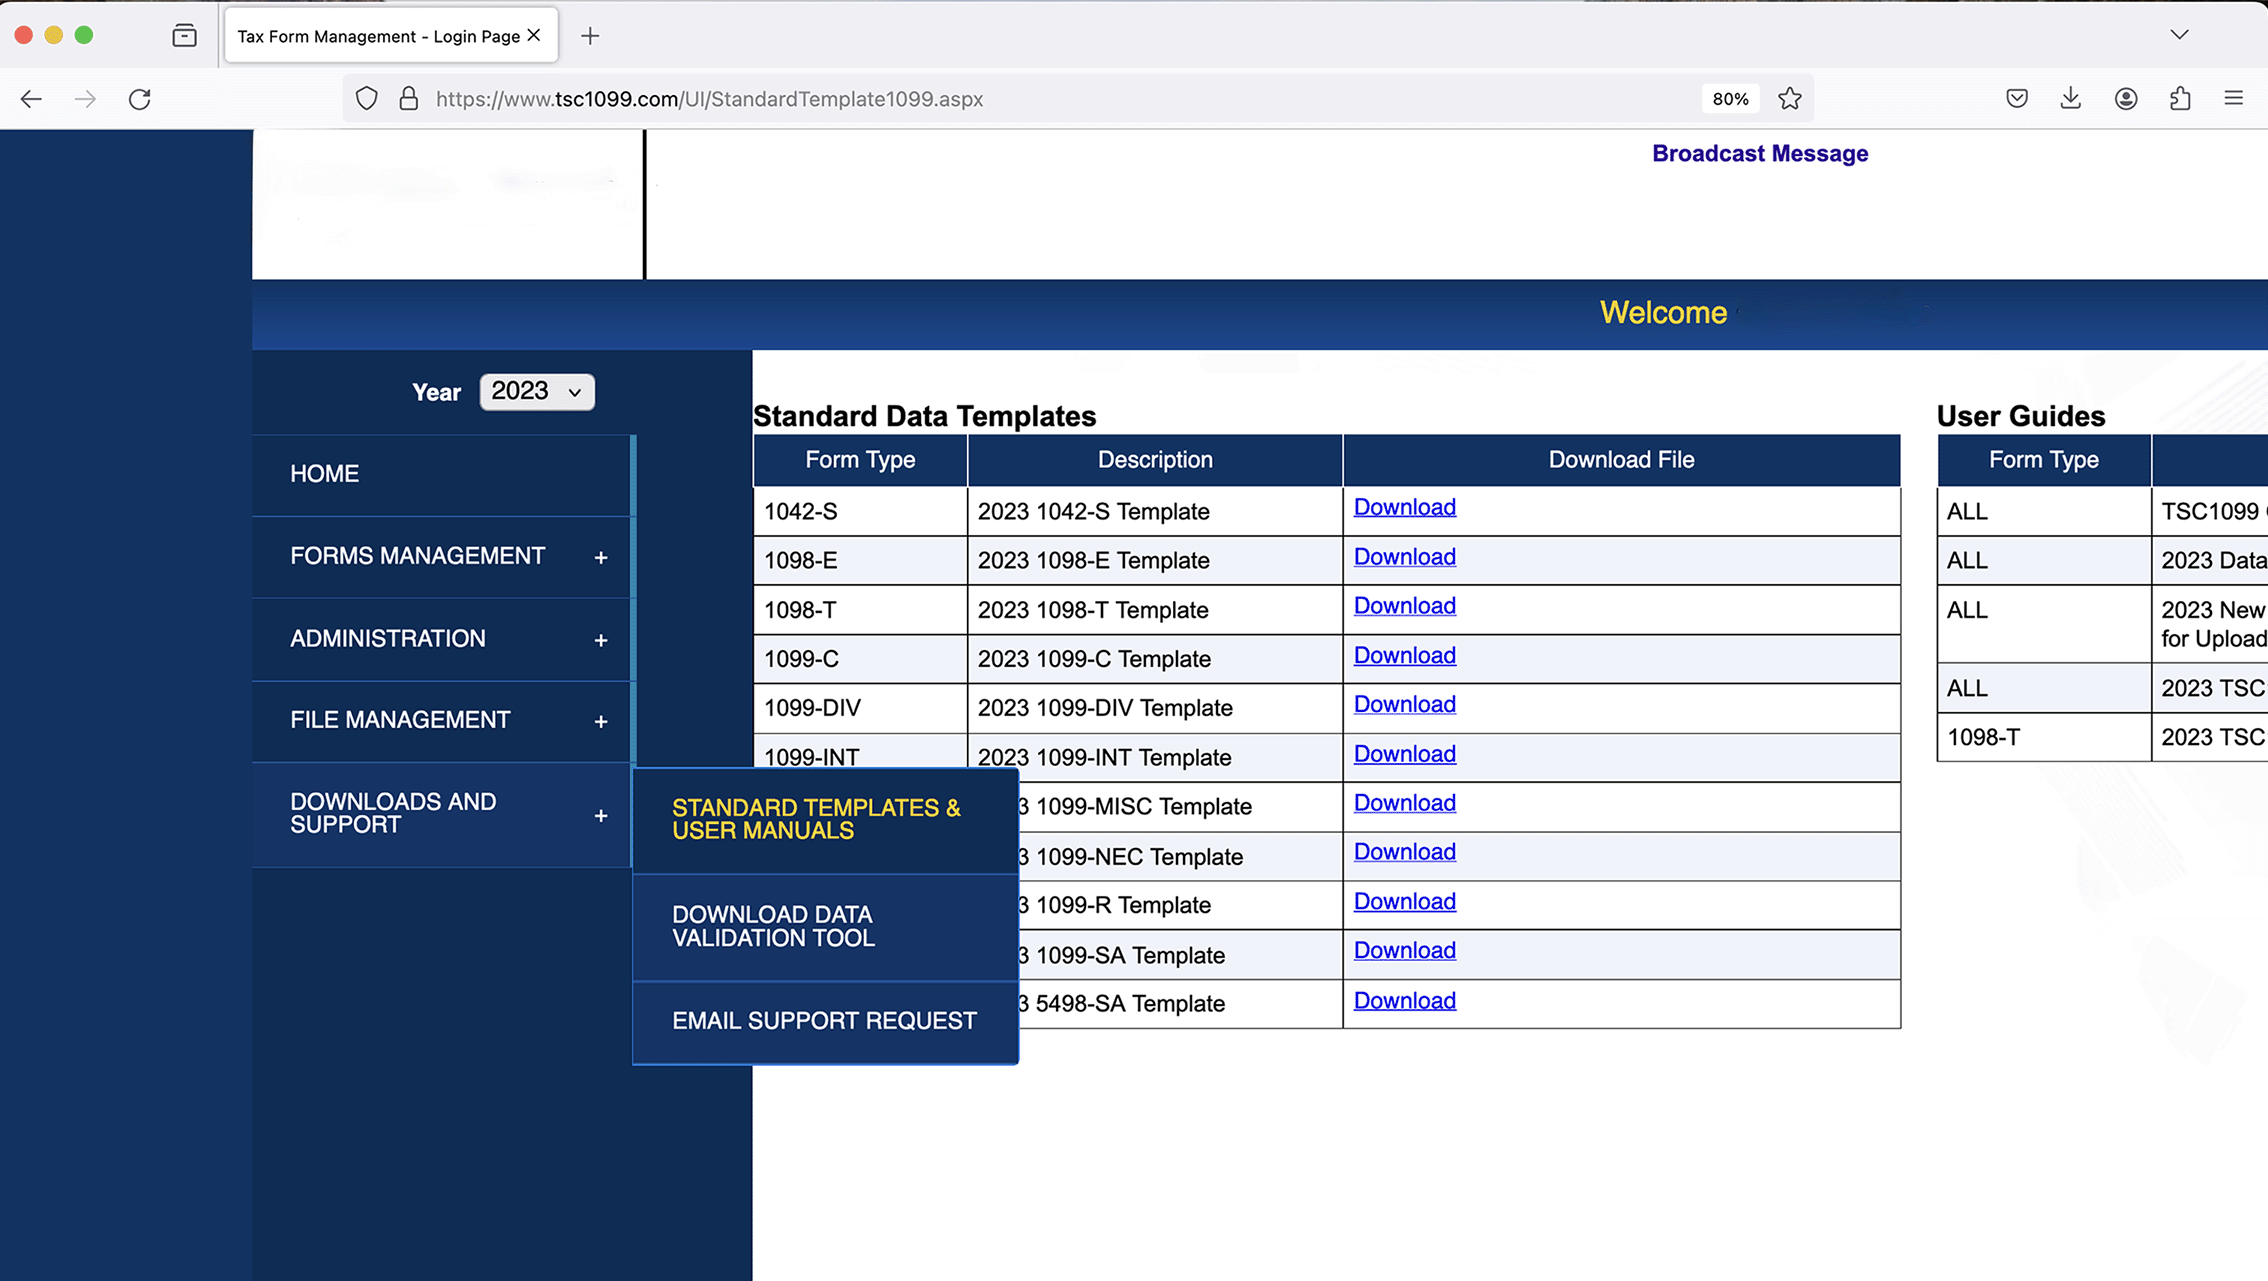Download the 1099-SA Template
This screenshot has height=1281, width=2268.
[x=1404, y=951]
